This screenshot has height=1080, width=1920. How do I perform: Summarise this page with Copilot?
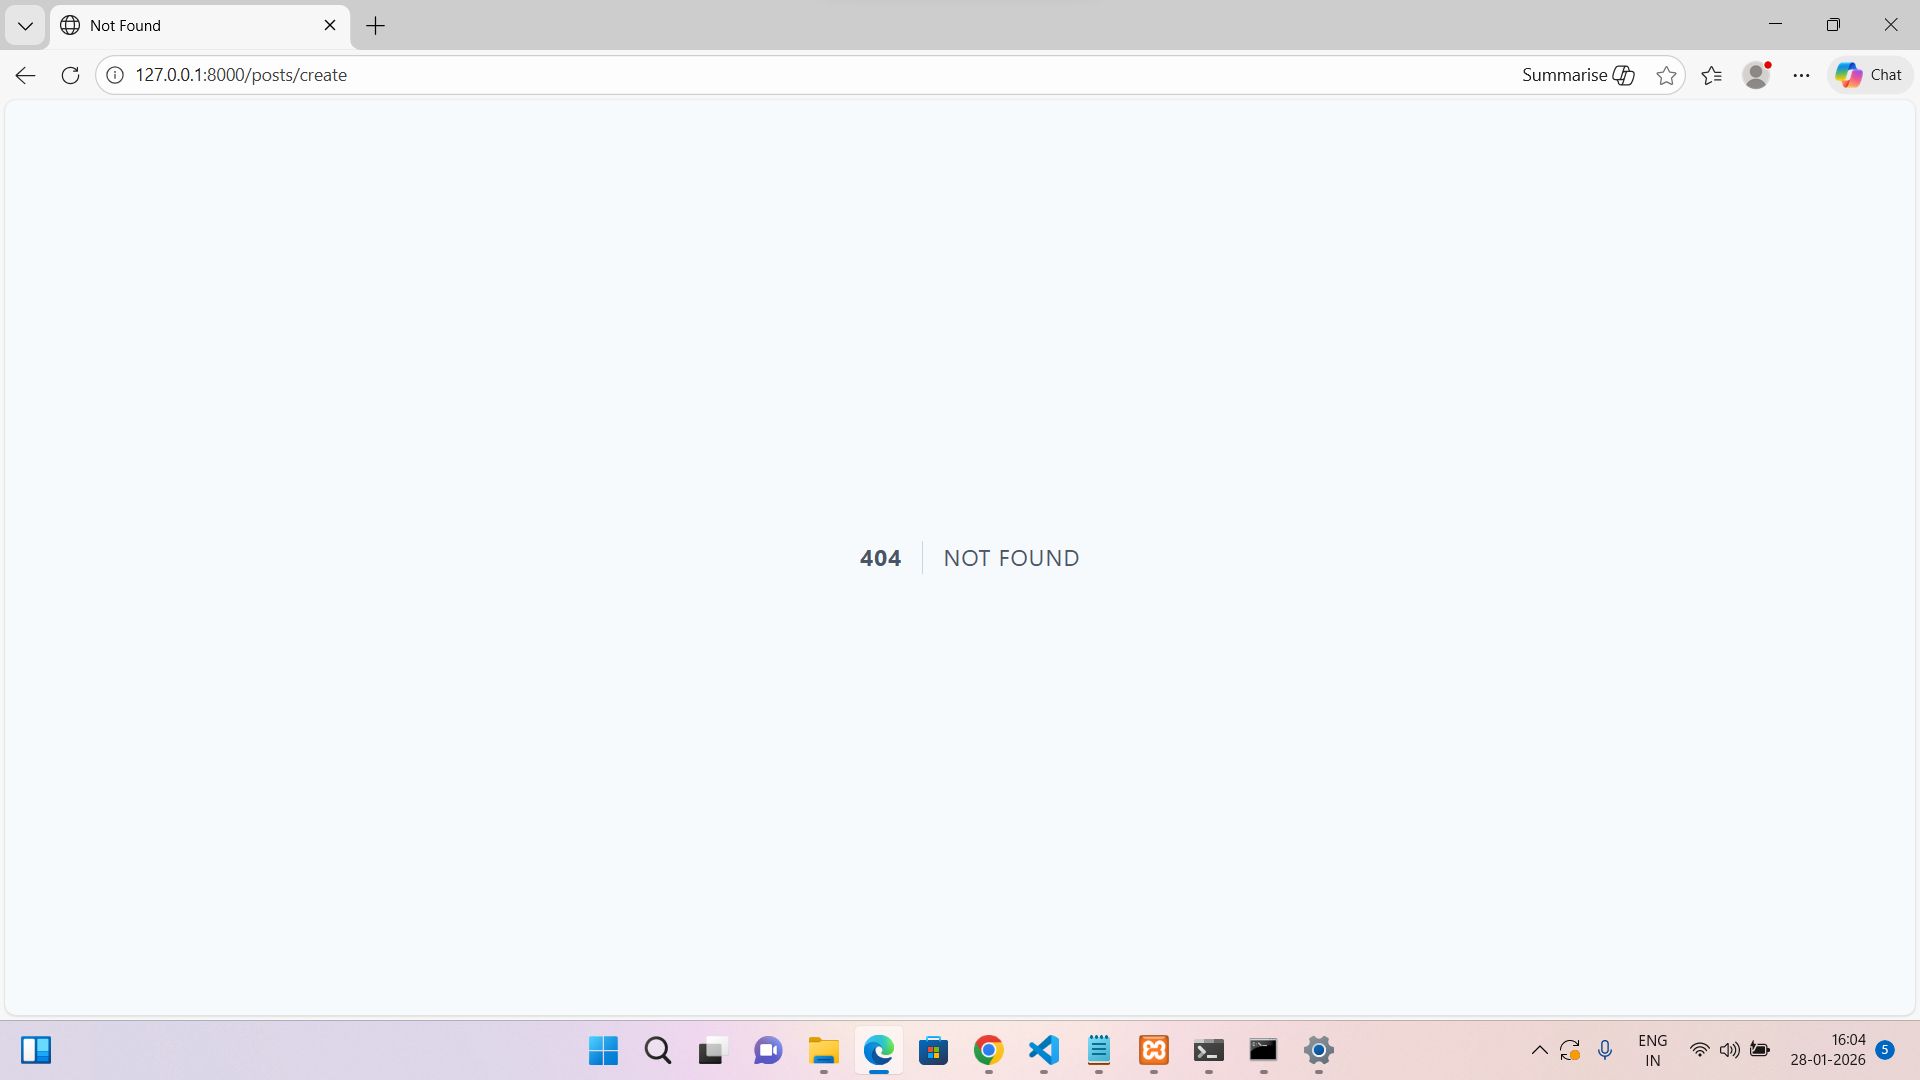click(1578, 75)
